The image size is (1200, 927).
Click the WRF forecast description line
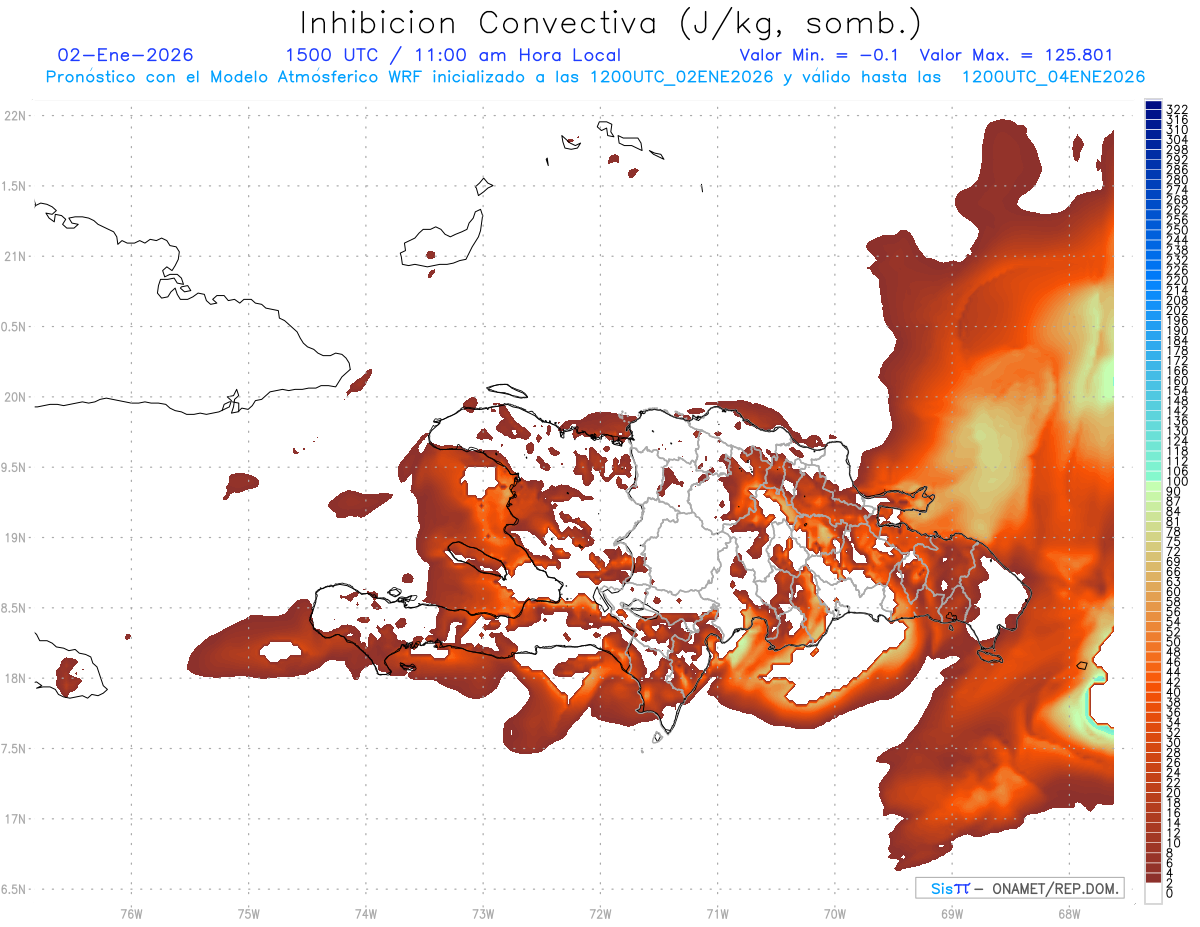[x=595, y=77]
